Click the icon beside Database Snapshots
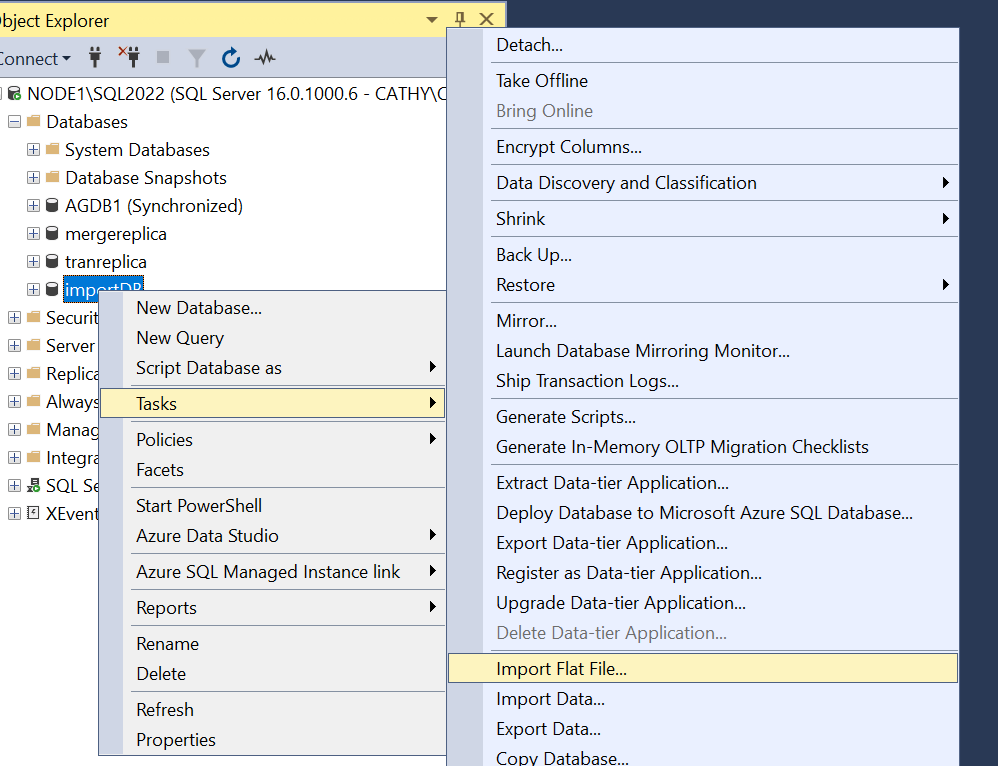The width and height of the screenshot is (998, 766). click(x=51, y=177)
